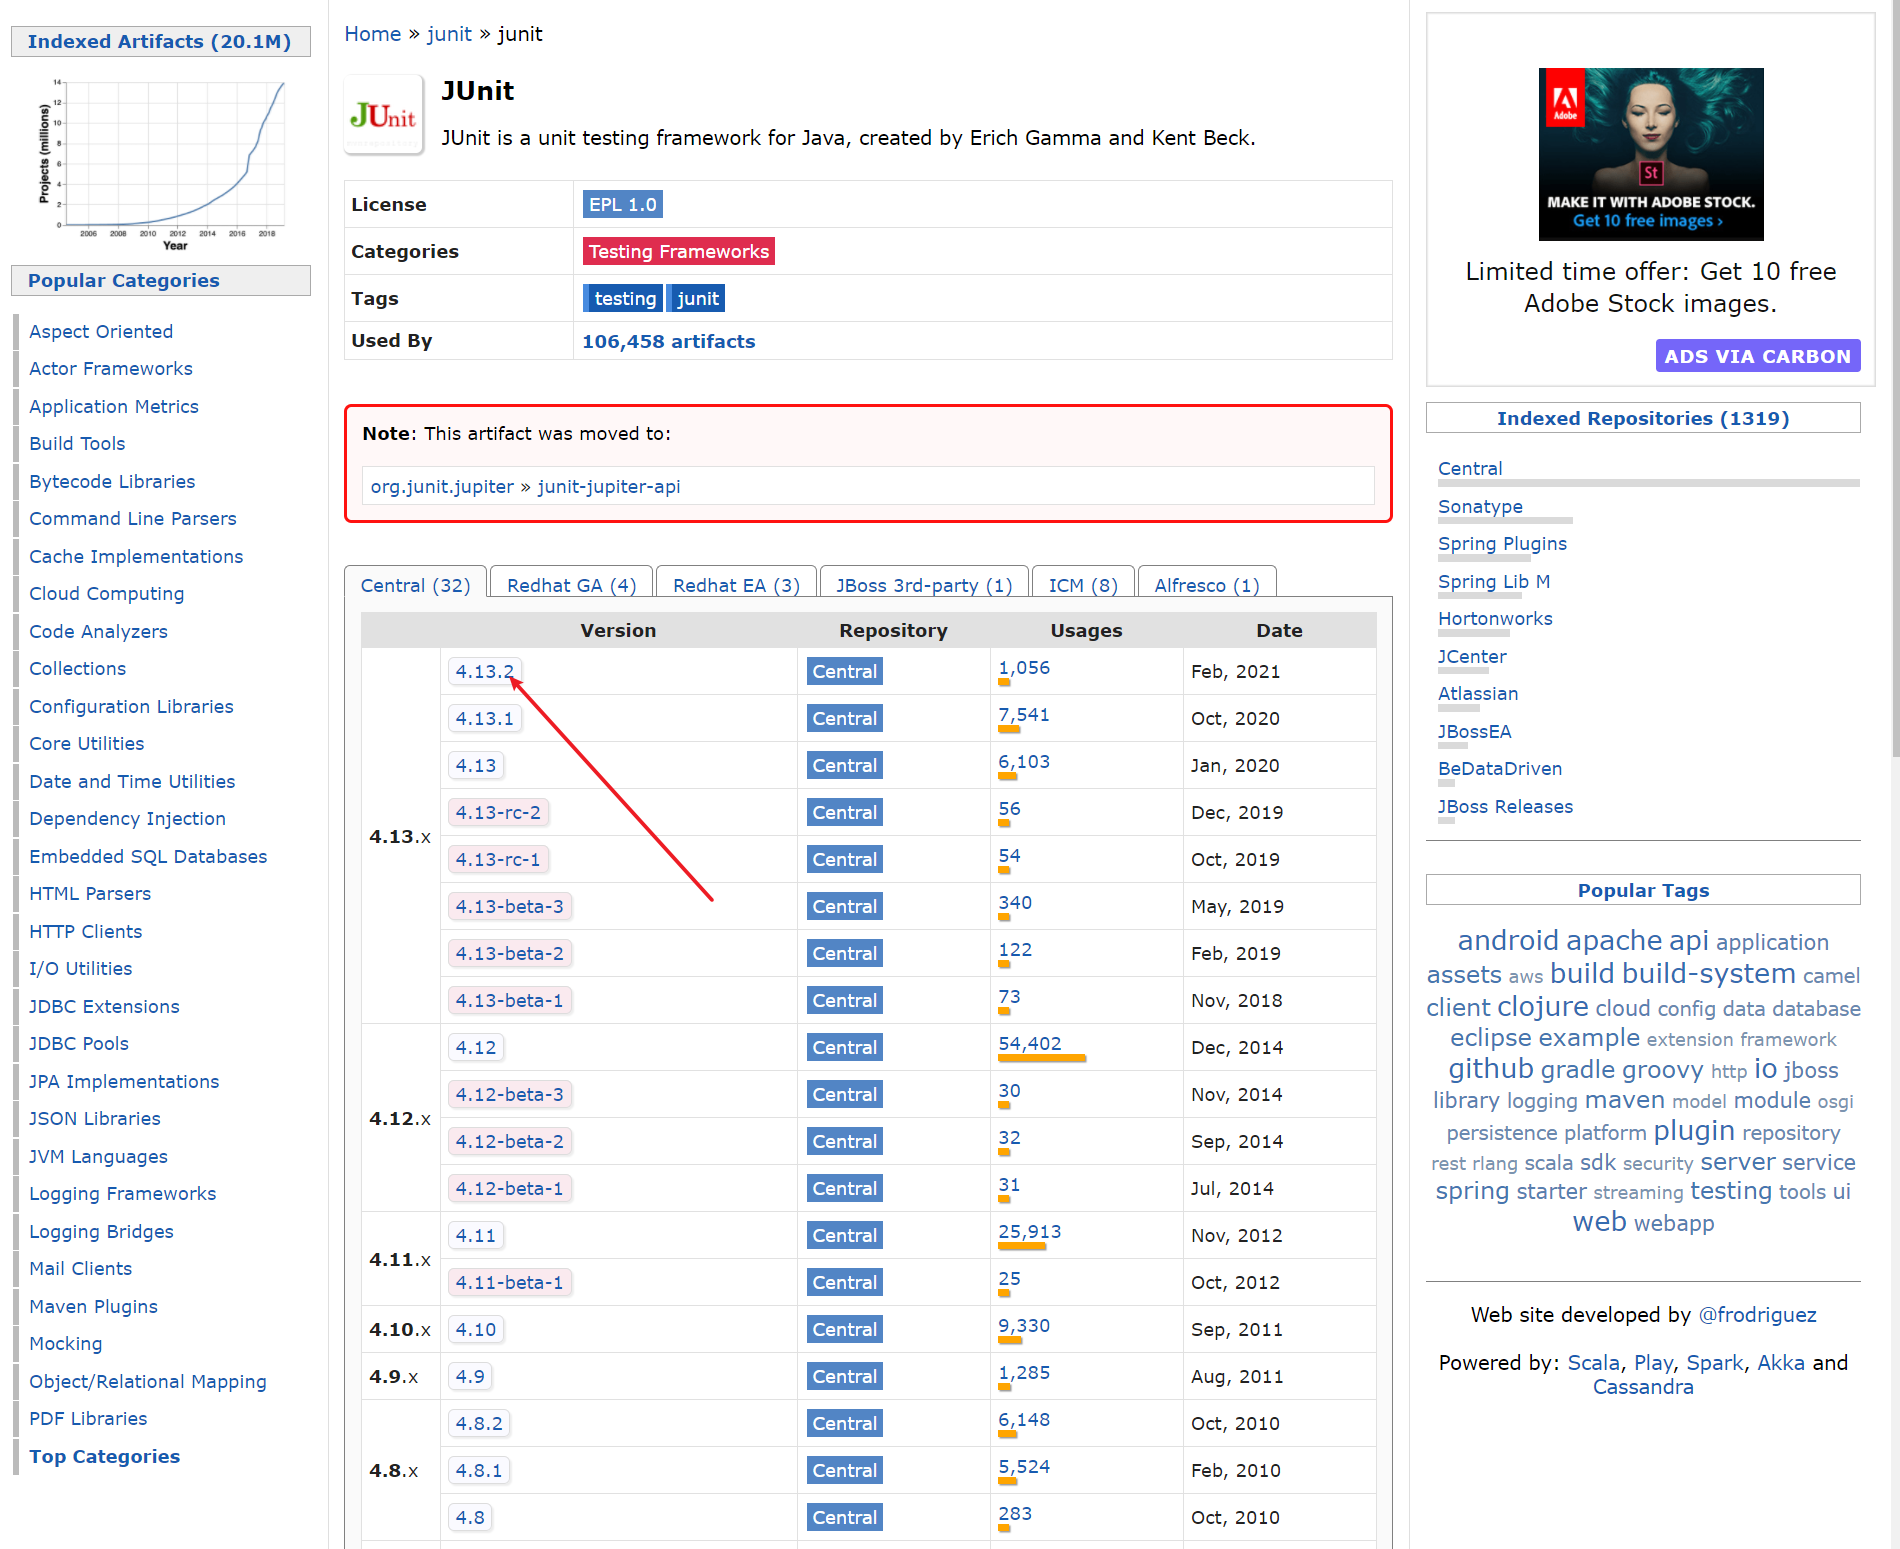
Task: Switch to the Redhat GA (4) tab
Action: pyautogui.click(x=572, y=585)
